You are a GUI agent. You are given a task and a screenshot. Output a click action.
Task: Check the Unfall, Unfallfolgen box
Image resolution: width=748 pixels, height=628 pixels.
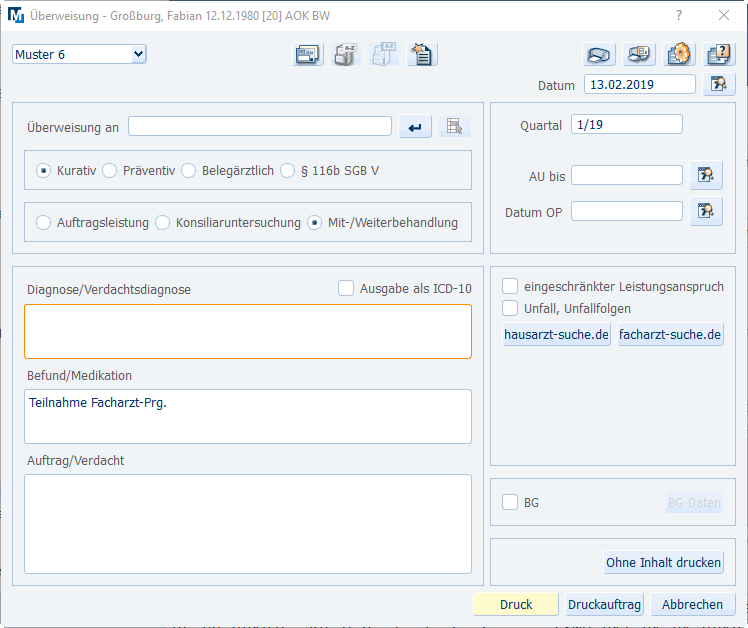coord(510,308)
